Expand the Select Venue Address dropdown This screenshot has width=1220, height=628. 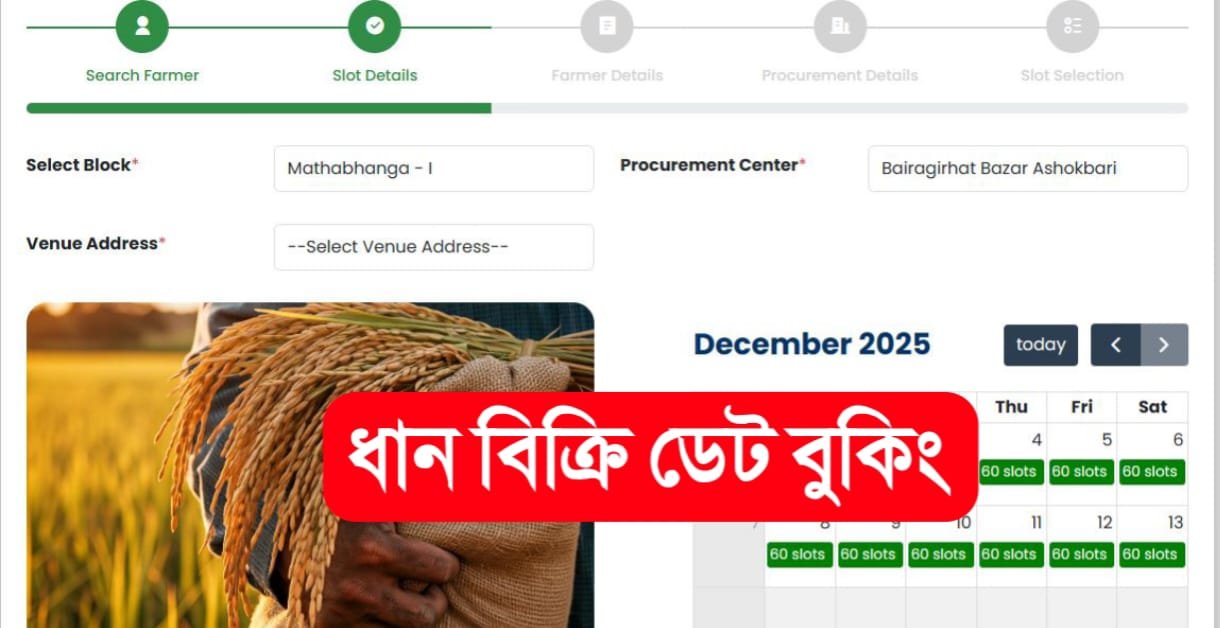(x=434, y=247)
